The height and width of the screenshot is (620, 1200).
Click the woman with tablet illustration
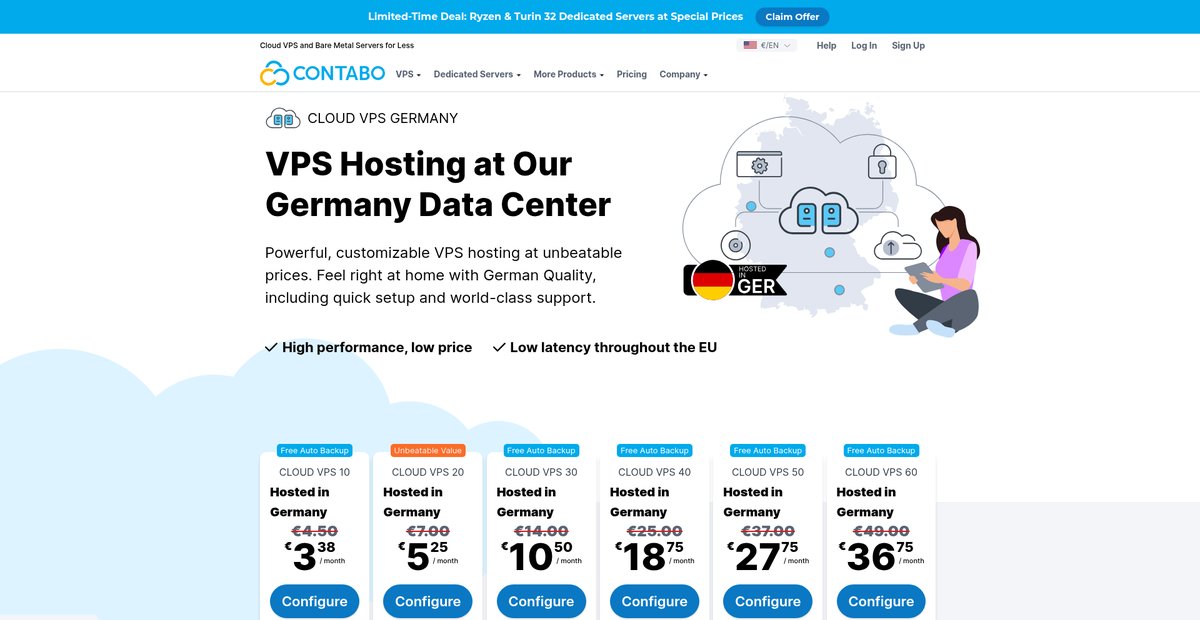(936, 271)
